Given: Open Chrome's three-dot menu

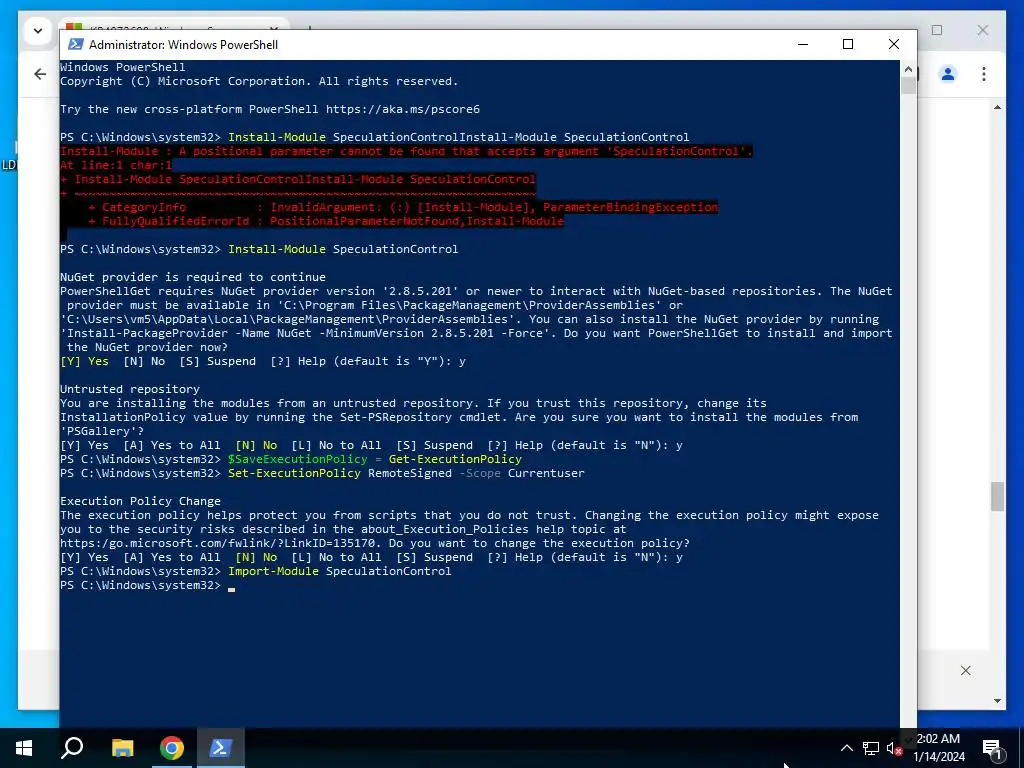Looking at the screenshot, I should (984, 74).
